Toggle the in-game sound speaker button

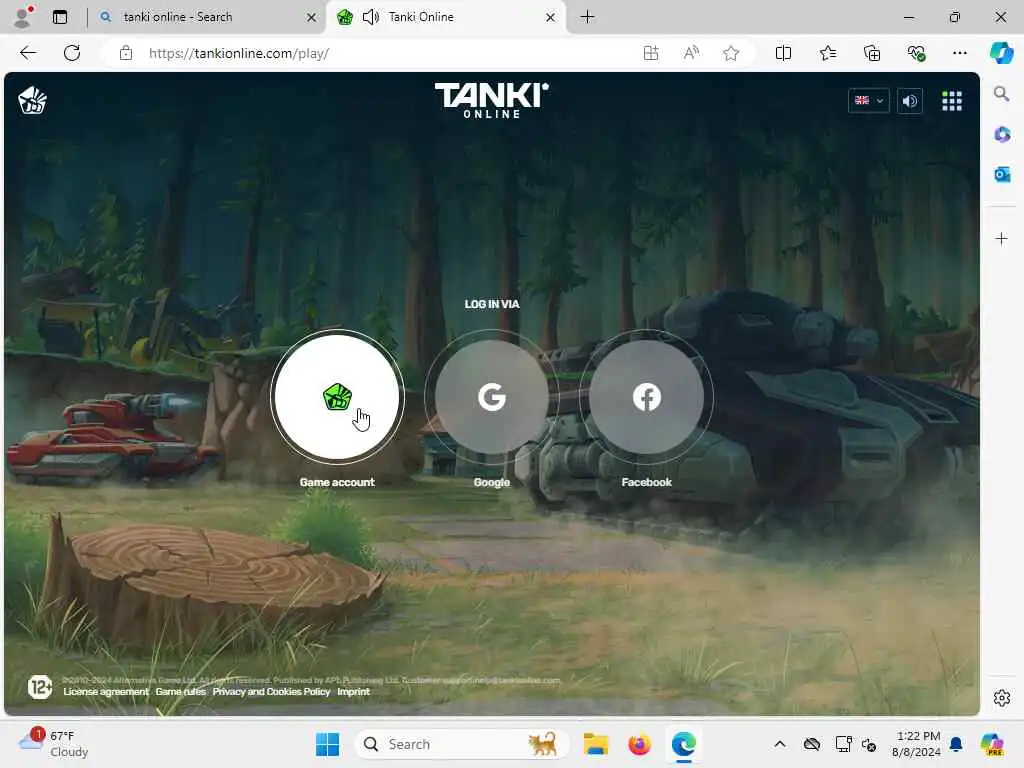tap(910, 101)
